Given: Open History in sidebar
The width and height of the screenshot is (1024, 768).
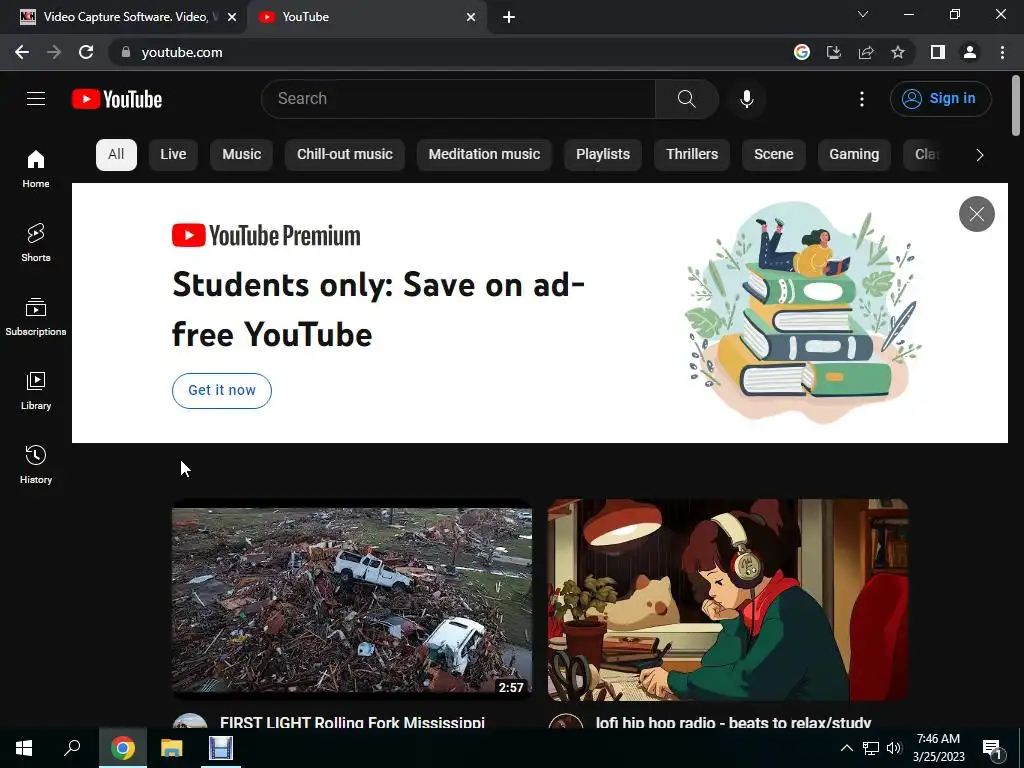Looking at the screenshot, I should point(36,464).
